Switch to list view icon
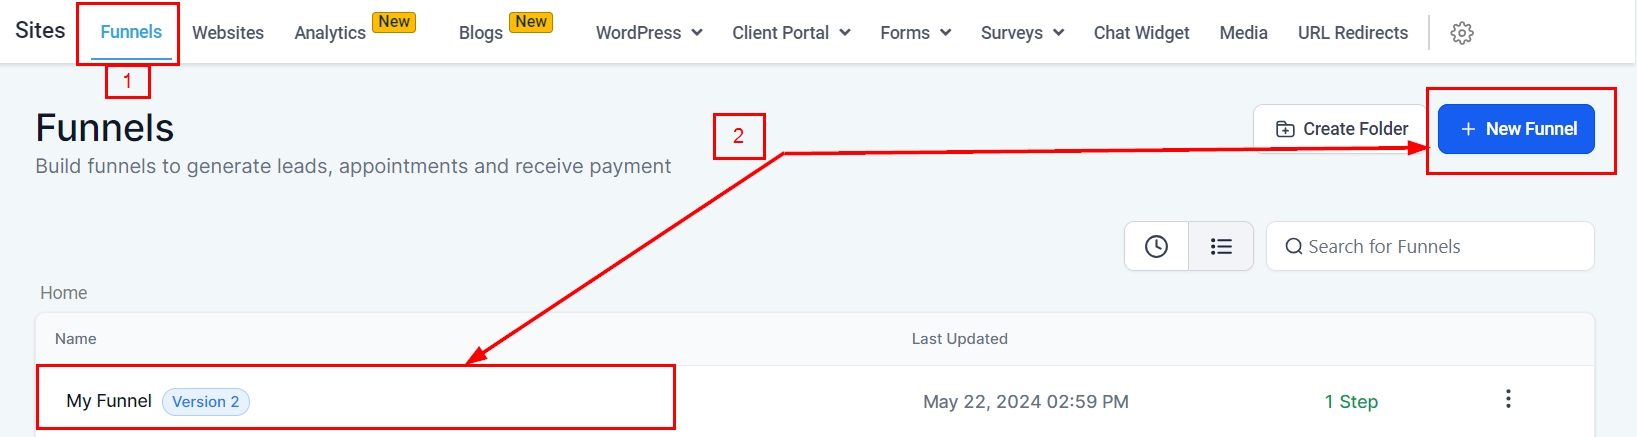The image size is (1637, 437). point(1221,246)
